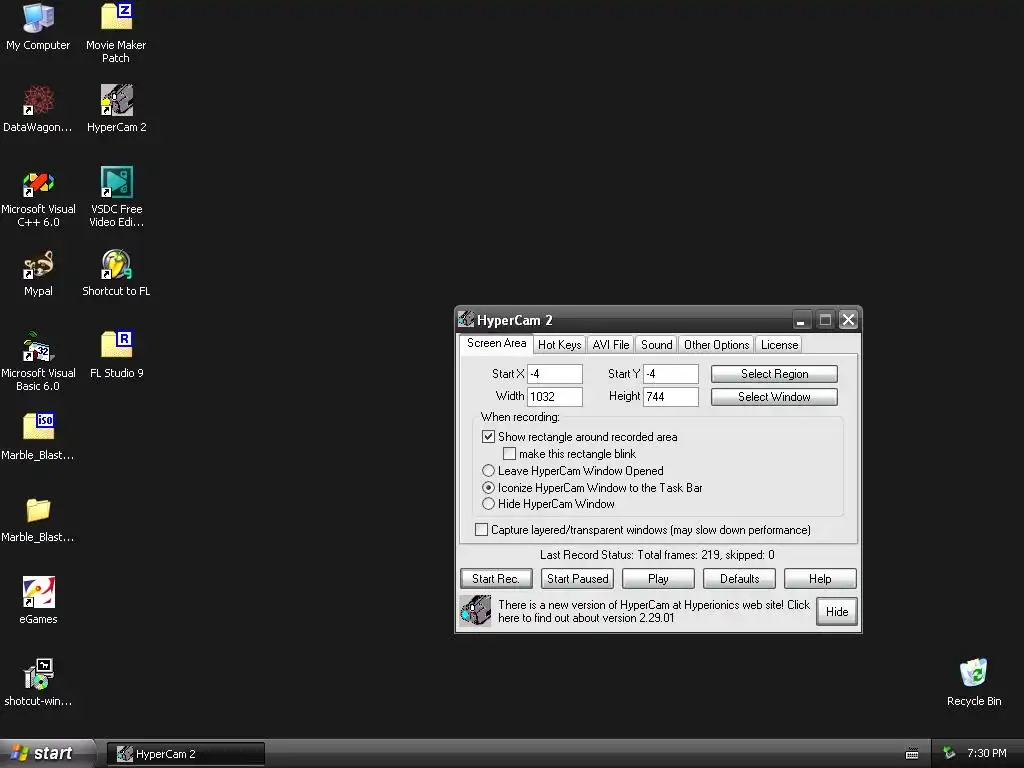Click the Height input field
This screenshot has width=1024, height=768.
point(671,396)
